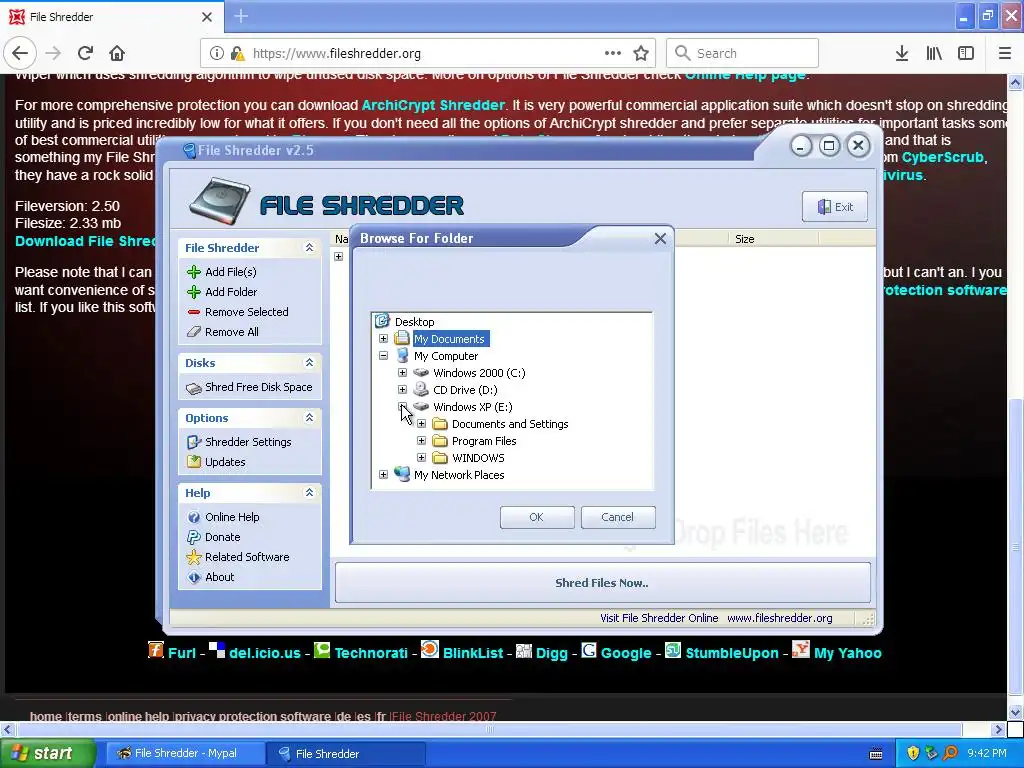Open the StumbleUpon bookmark link
Screen dimensions: 1024x768
click(731, 653)
